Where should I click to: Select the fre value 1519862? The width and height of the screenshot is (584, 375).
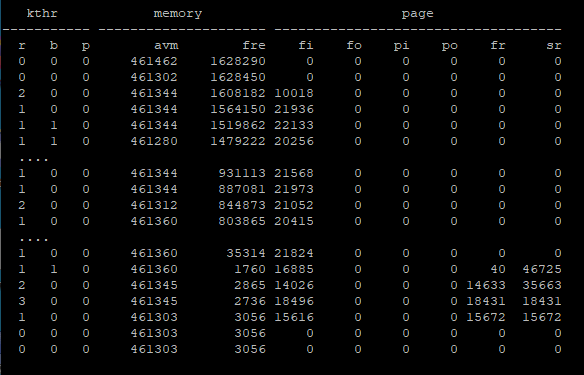tap(238, 125)
